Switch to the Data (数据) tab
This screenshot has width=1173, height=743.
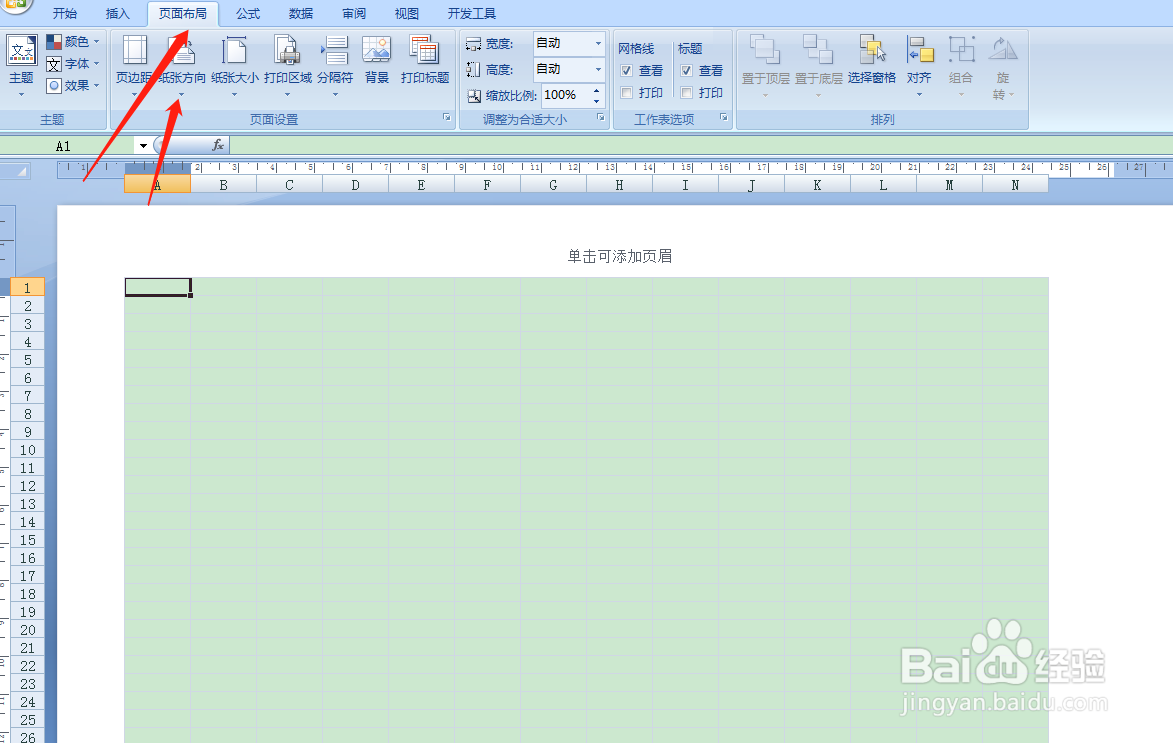(301, 13)
